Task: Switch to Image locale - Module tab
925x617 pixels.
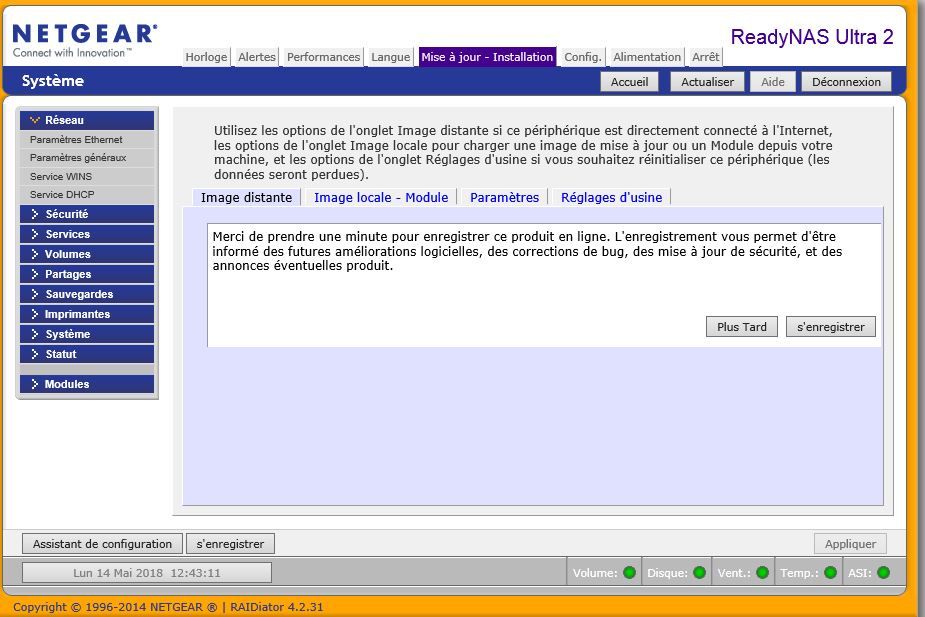Action: 381,197
